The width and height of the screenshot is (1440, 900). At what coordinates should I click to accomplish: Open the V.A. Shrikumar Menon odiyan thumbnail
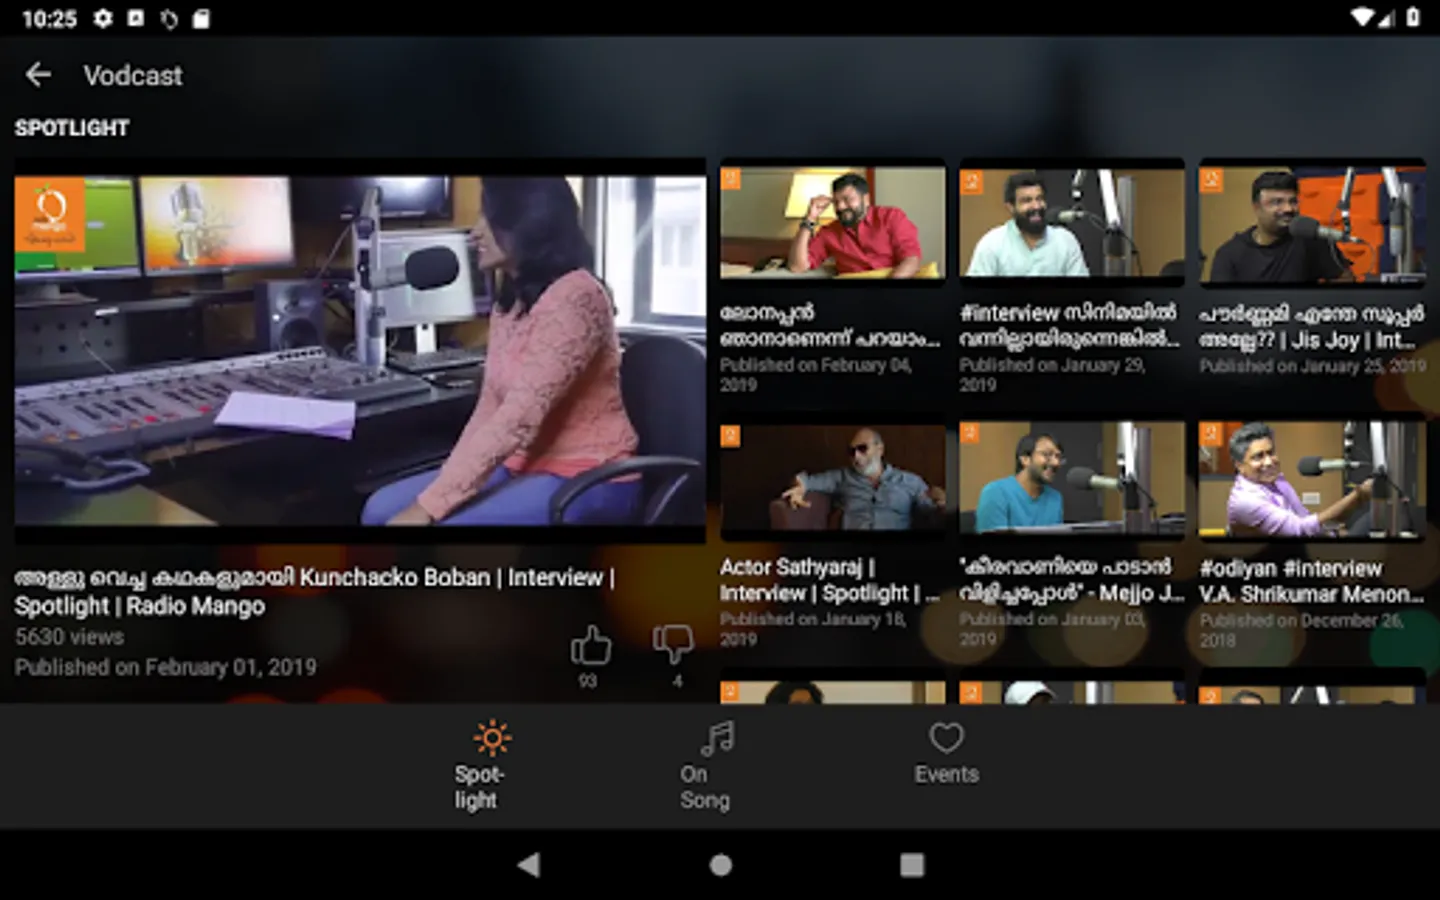1312,480
